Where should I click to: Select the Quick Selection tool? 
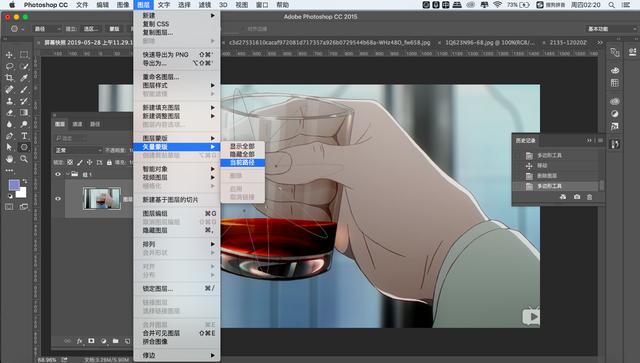tap(24, 66)
